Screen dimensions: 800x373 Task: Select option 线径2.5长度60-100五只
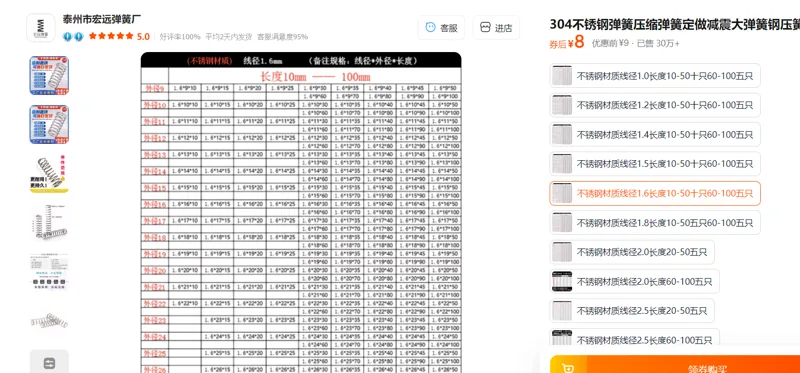pyautogui.click(x=635, y=338)
